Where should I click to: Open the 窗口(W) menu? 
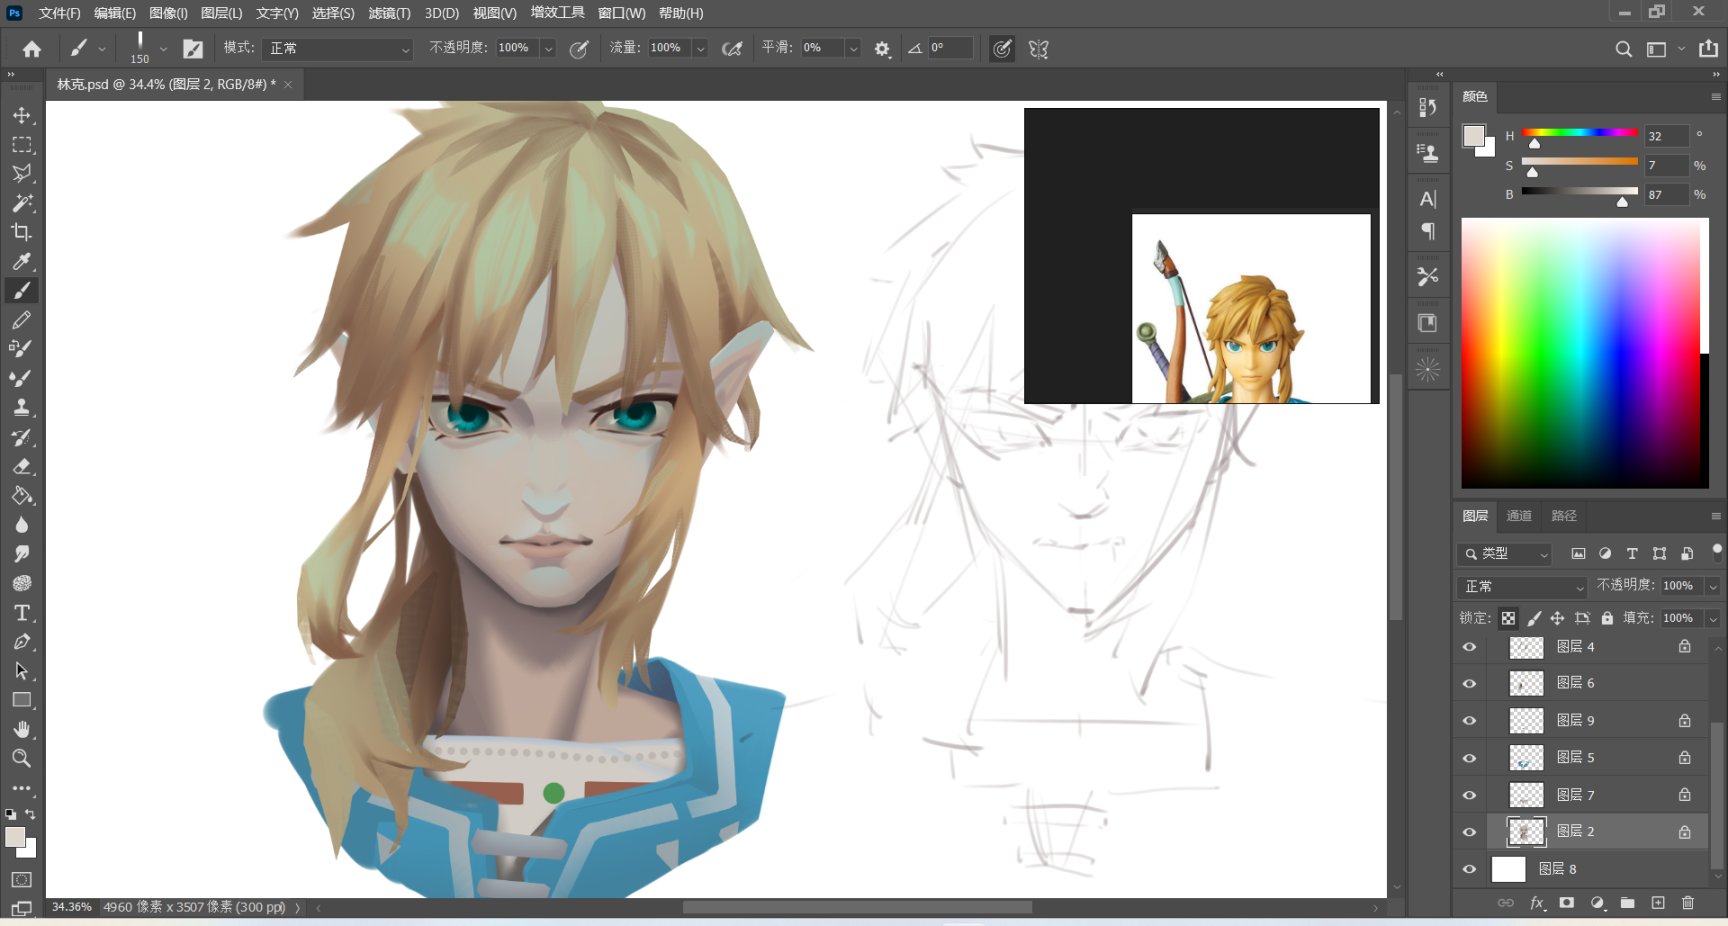click(621, 13)
